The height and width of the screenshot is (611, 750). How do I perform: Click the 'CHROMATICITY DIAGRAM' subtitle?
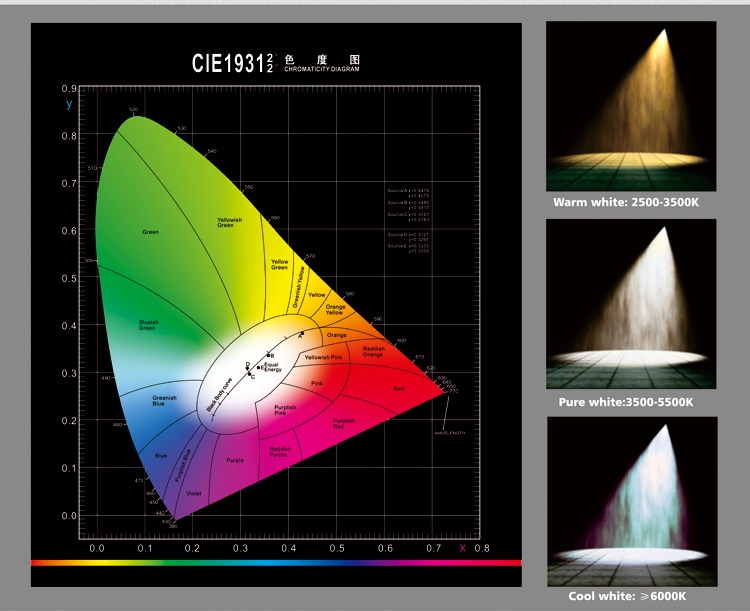[321, 69]
